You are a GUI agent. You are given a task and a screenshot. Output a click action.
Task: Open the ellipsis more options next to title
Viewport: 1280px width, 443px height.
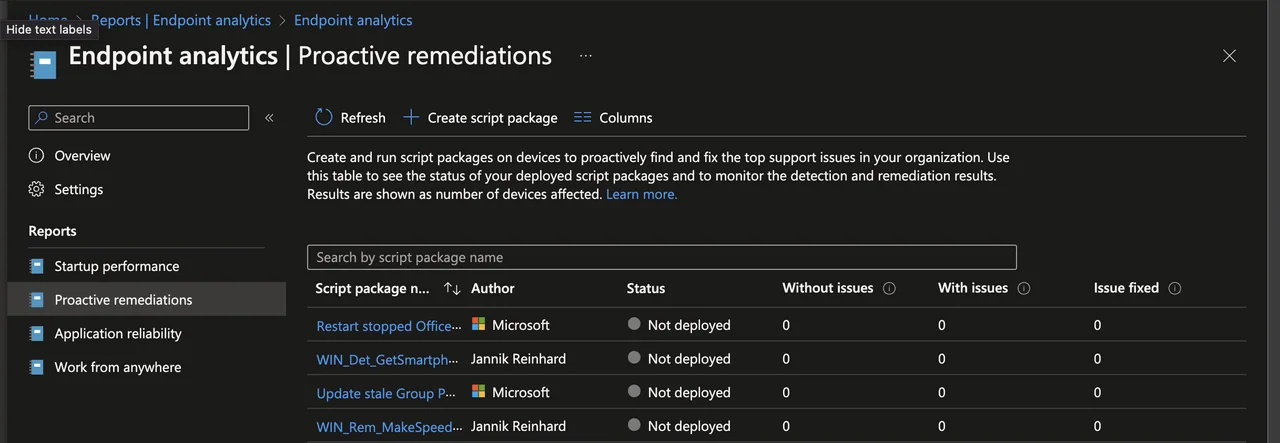tap(586, 56)
